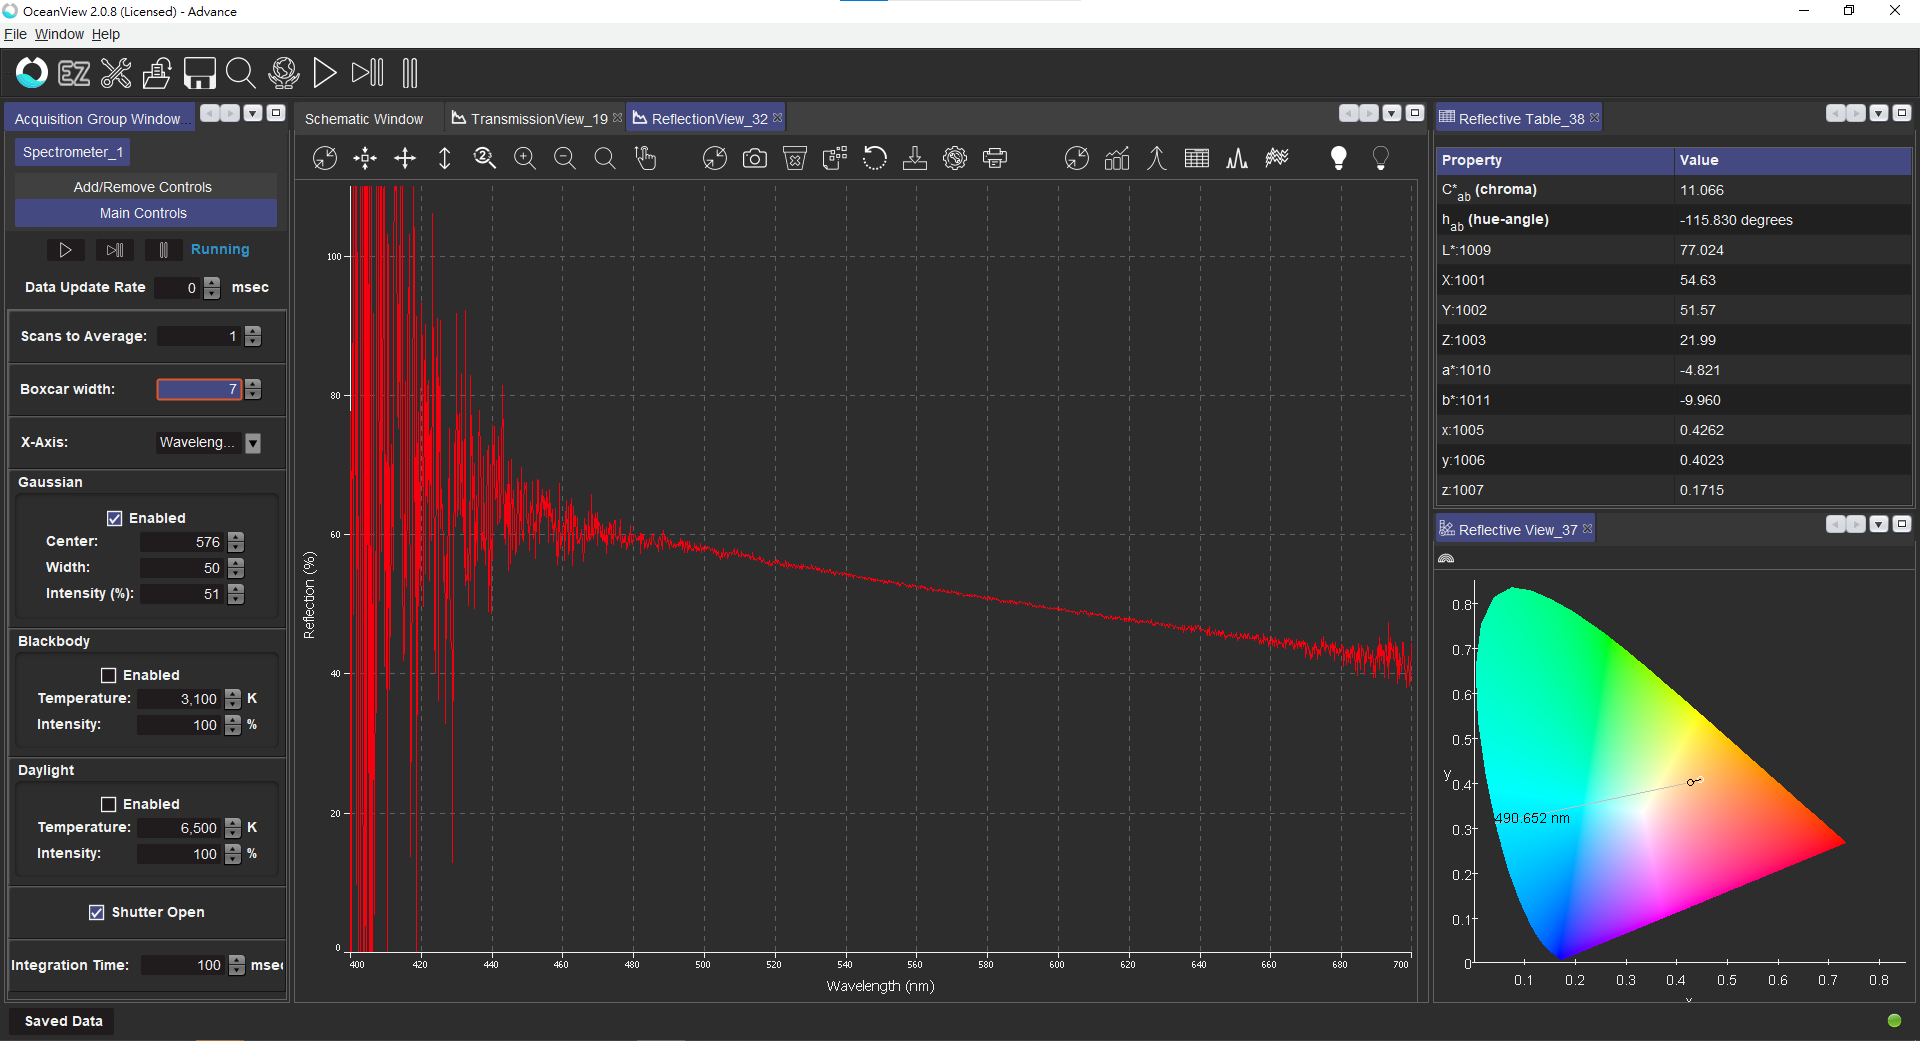Click the camera snapshot icon in graph toolbar
1920x1041 pixels.
pos(755,158)
